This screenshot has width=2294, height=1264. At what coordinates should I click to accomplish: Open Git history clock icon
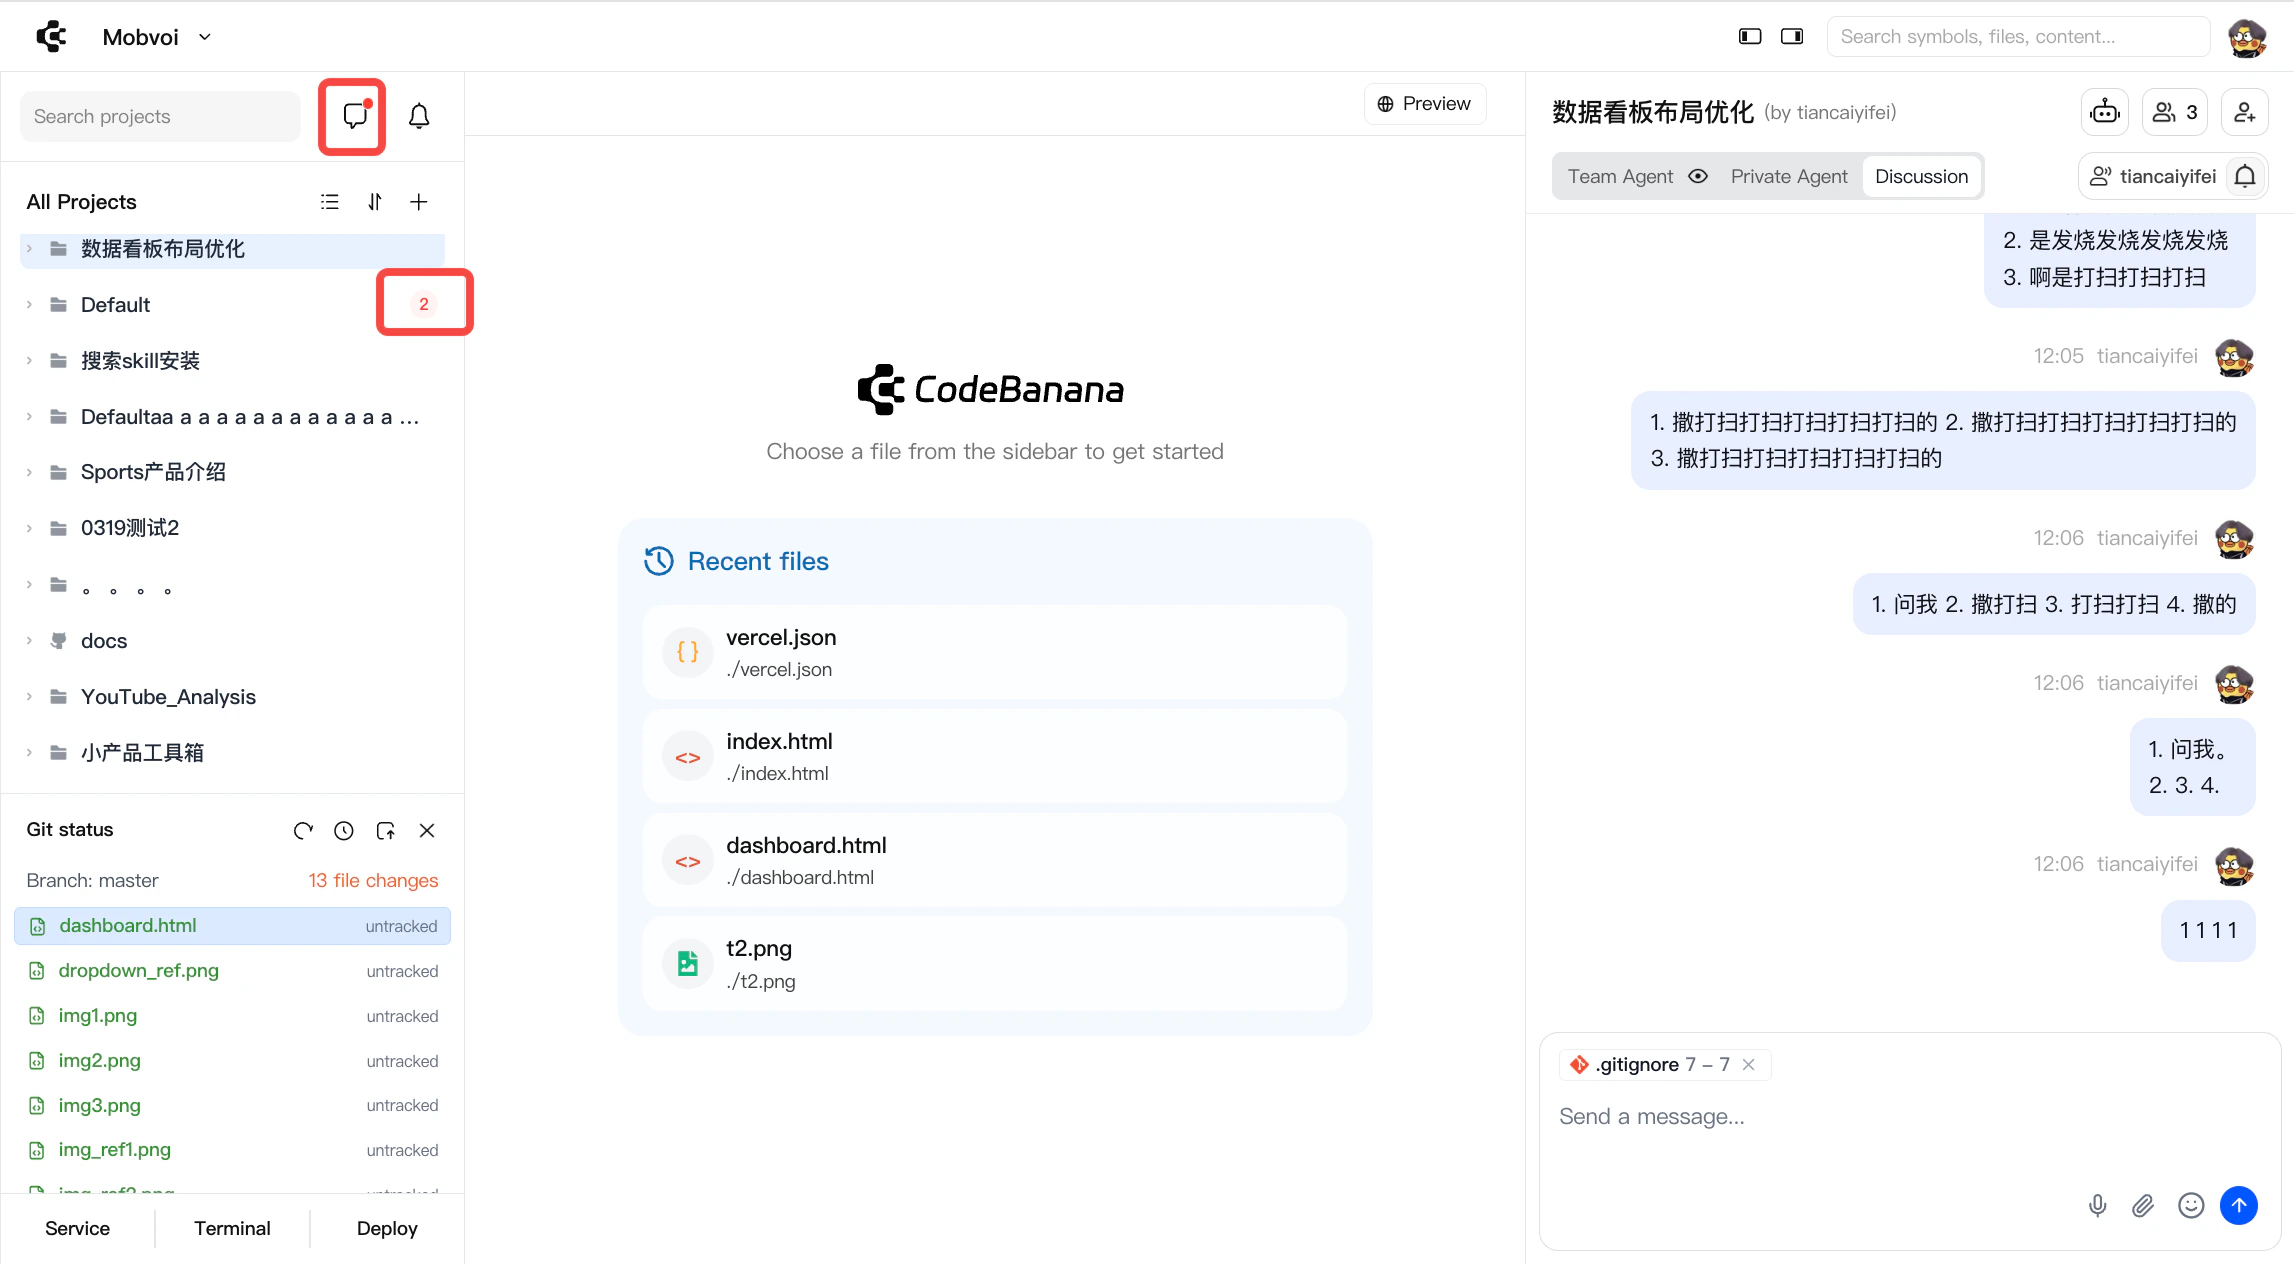[x=344, y=830]
